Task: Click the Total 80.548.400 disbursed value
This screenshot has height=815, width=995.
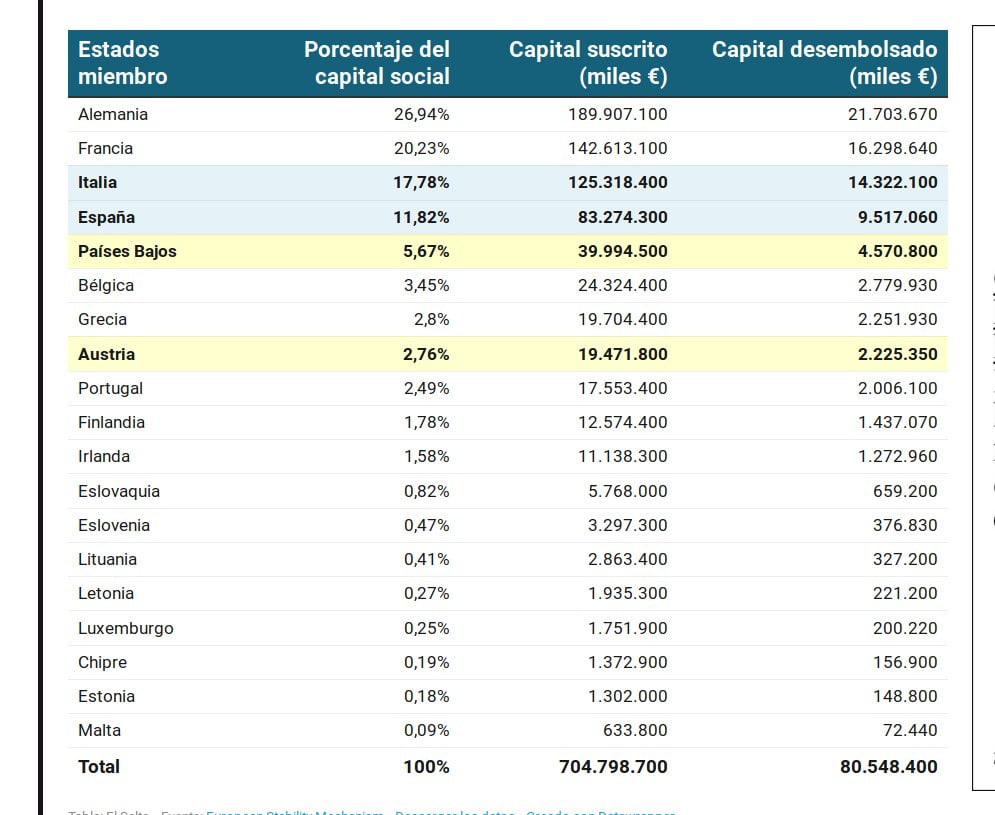Action: [888, 767]
